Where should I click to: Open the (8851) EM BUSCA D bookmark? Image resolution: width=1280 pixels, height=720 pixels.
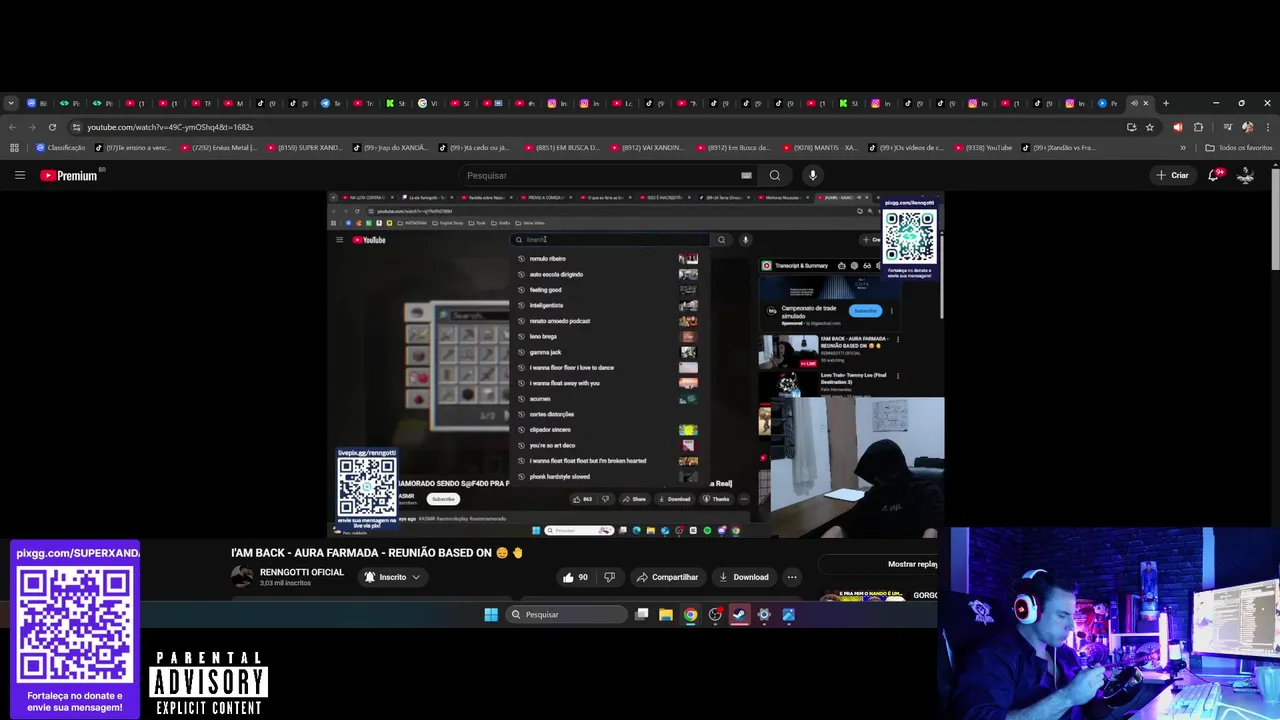[562, 148]
